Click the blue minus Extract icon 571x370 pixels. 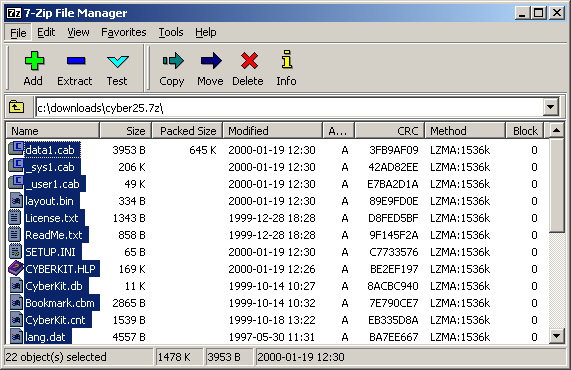pos(76,60)
